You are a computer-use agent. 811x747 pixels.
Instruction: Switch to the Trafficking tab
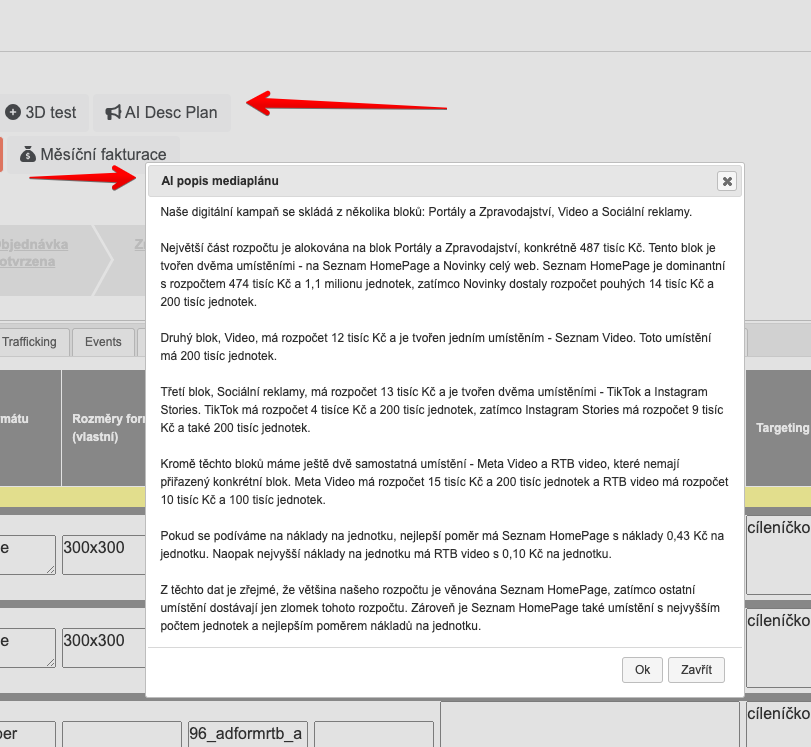(30, 342)
